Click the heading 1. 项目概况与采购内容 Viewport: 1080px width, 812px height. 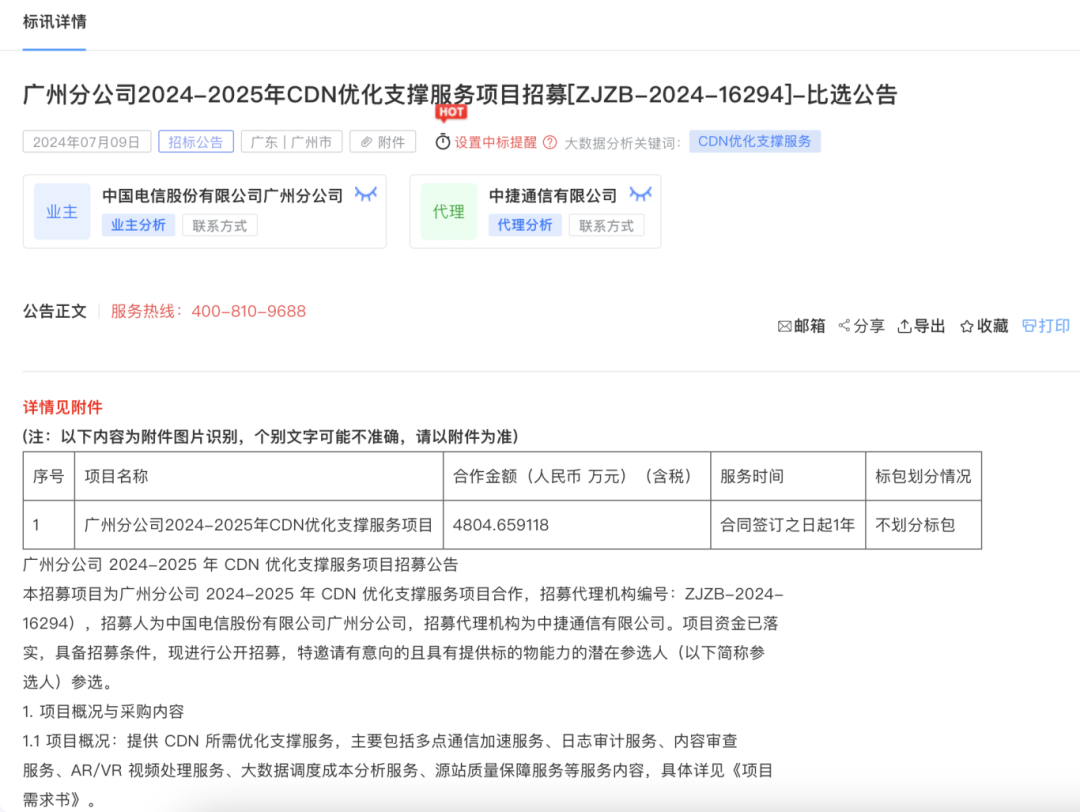pos(103,711)
